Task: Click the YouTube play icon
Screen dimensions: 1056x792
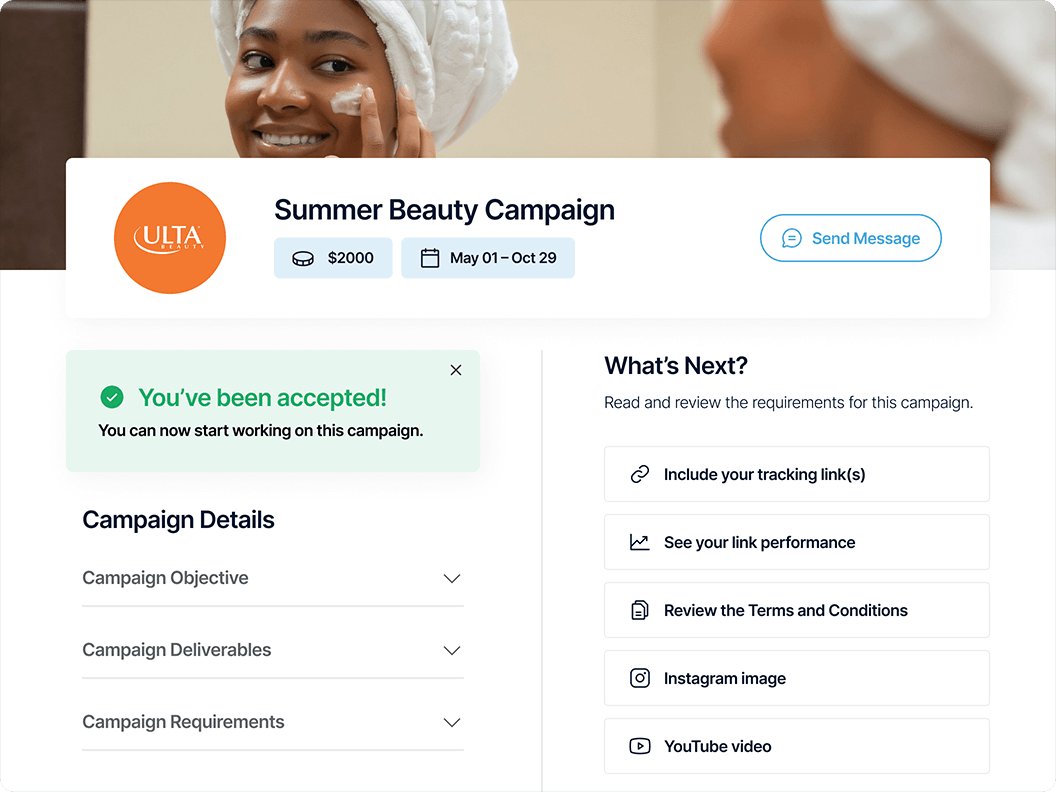Action: click(639, 746)
